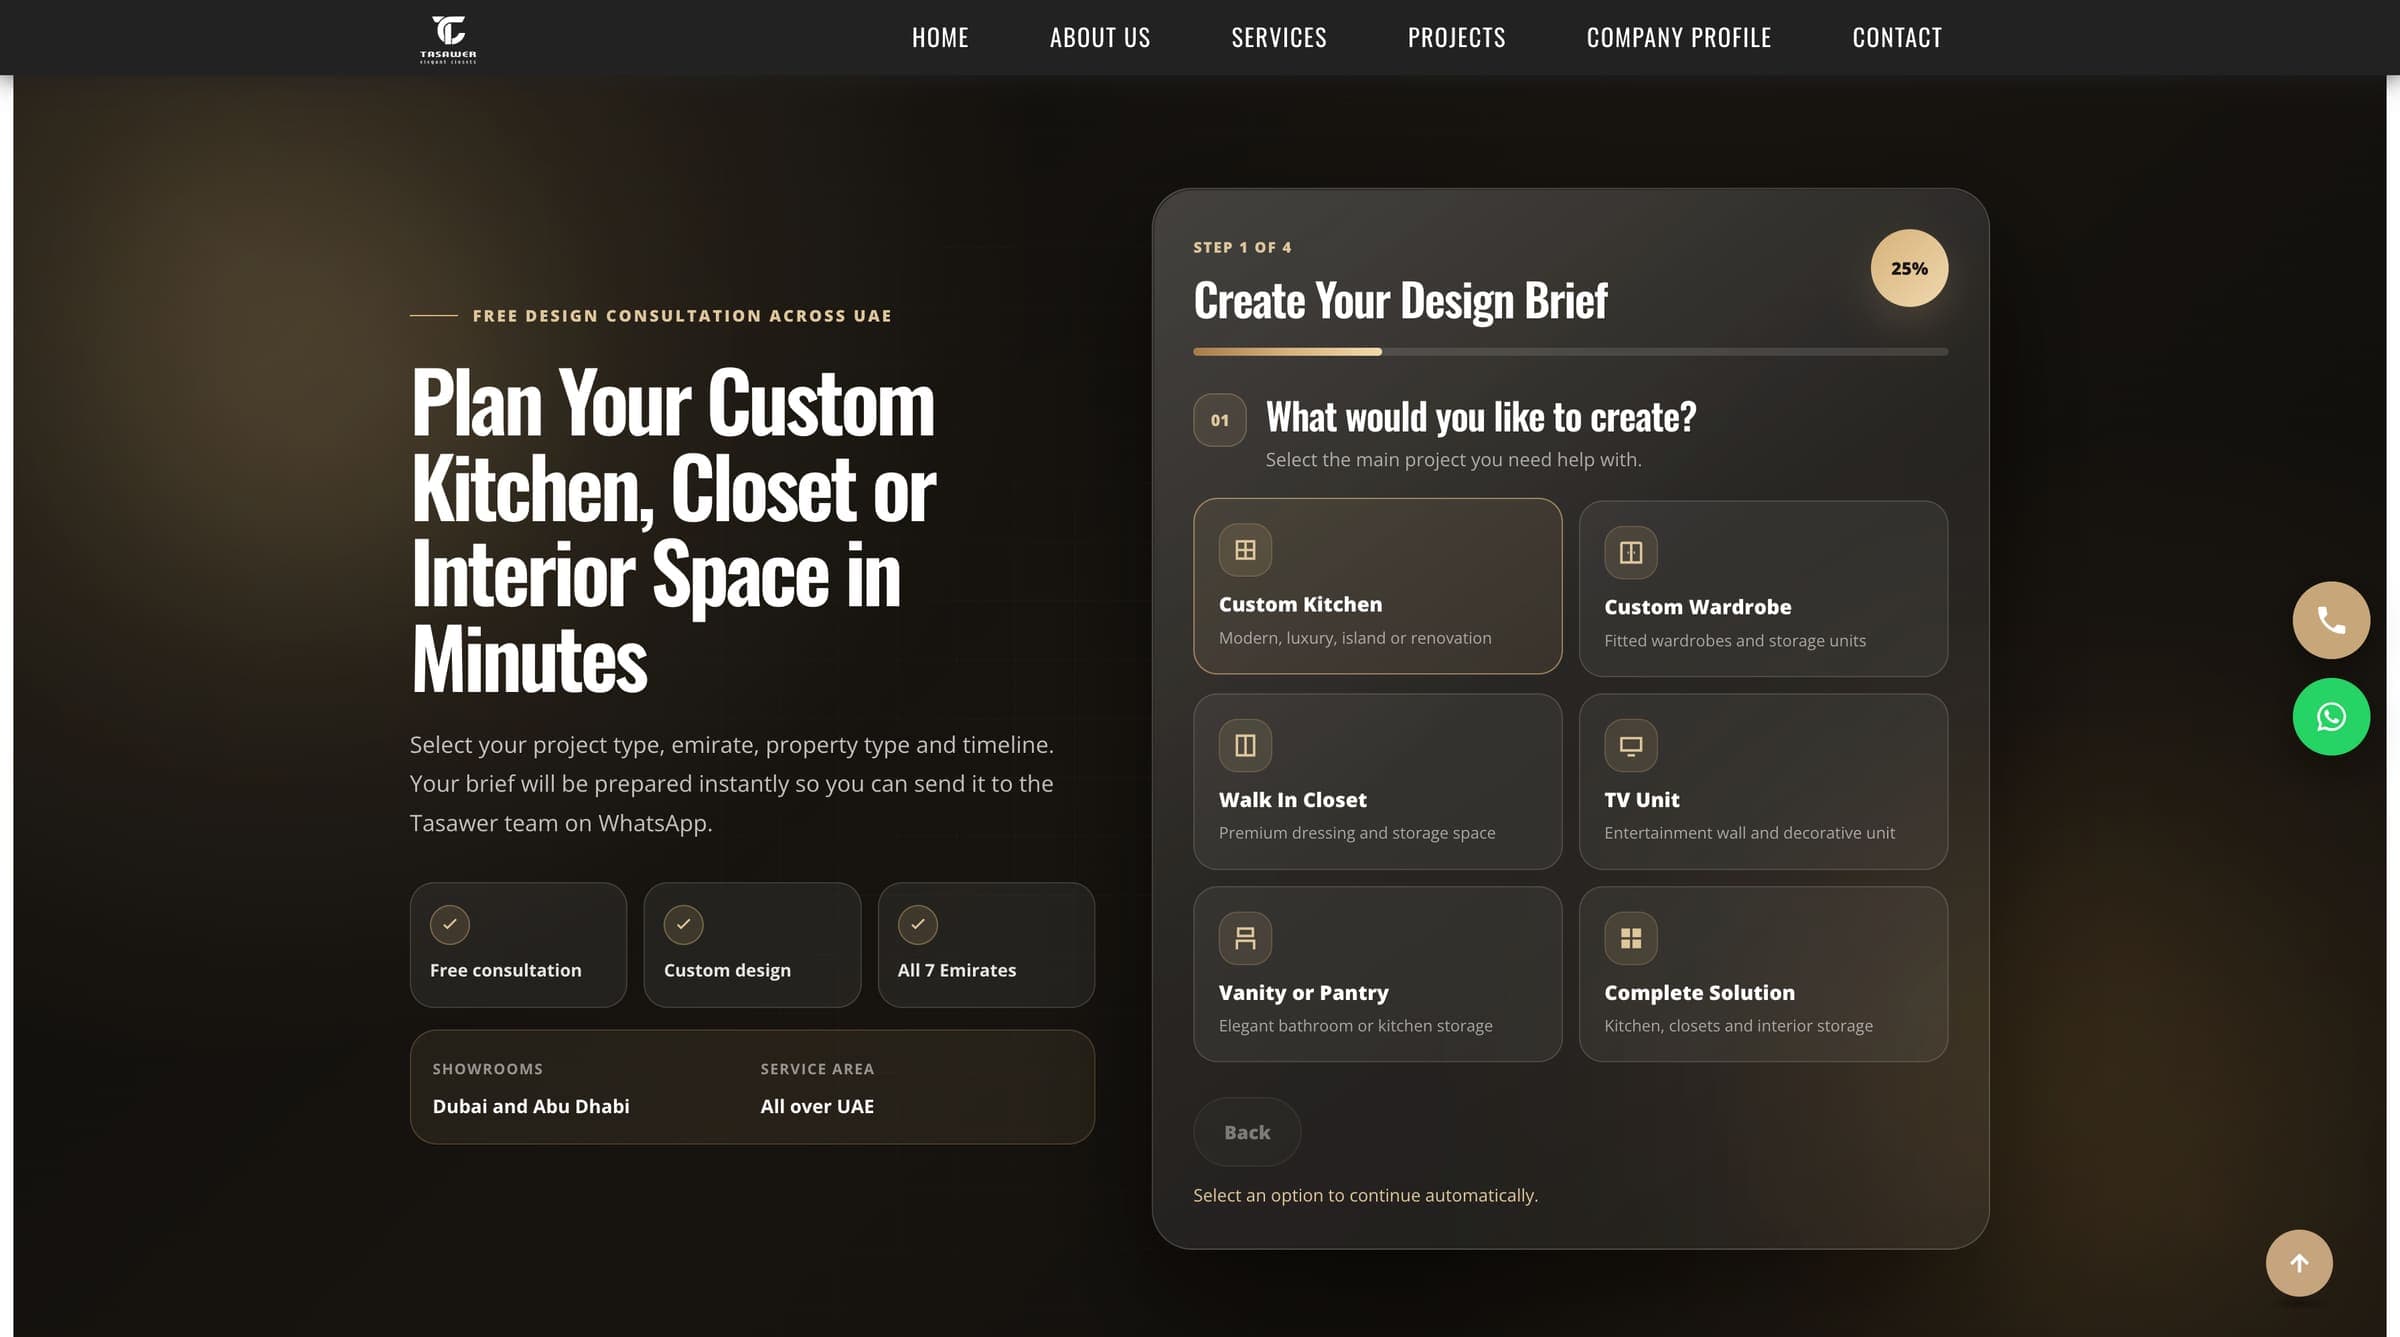Select the Custom Kitchen option title
This screenshot has height=1337, width=2400.
1300,604
